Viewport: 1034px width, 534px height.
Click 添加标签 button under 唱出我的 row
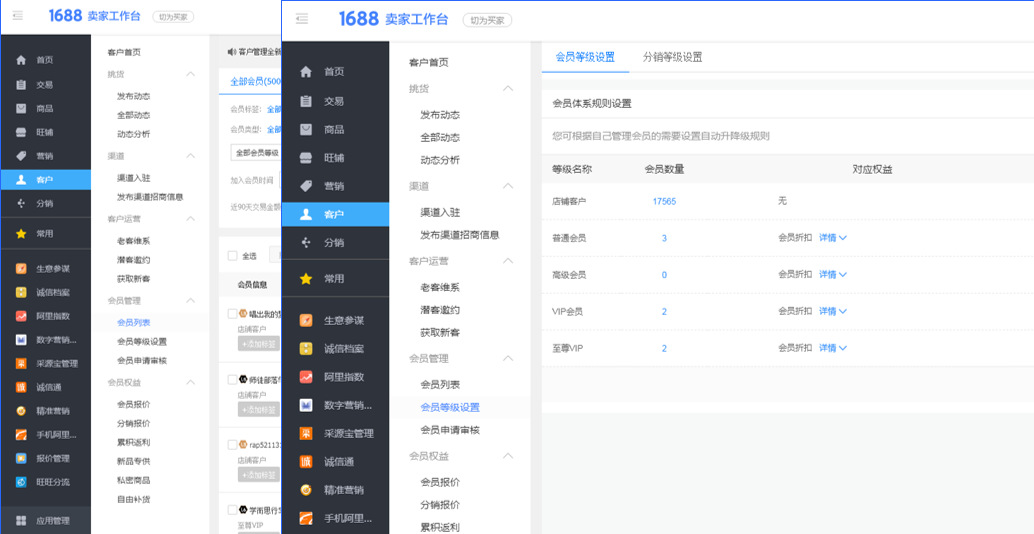tap(258, 343)
